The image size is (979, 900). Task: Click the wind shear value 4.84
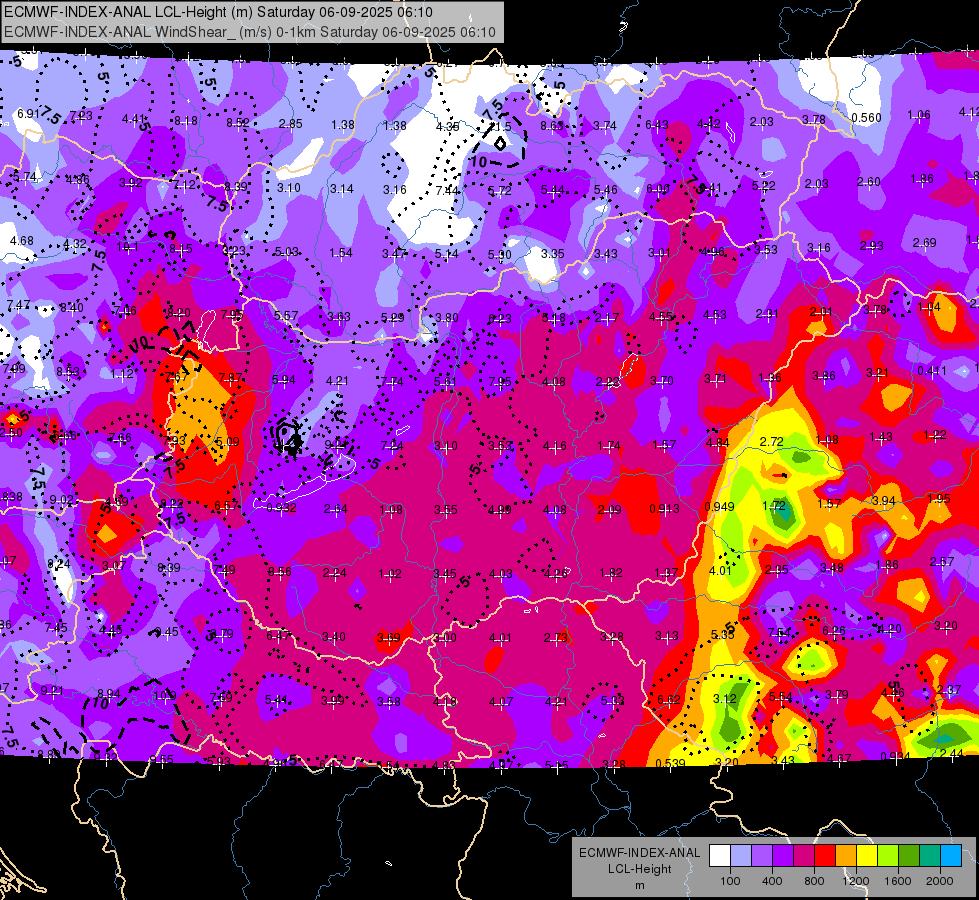718,443
